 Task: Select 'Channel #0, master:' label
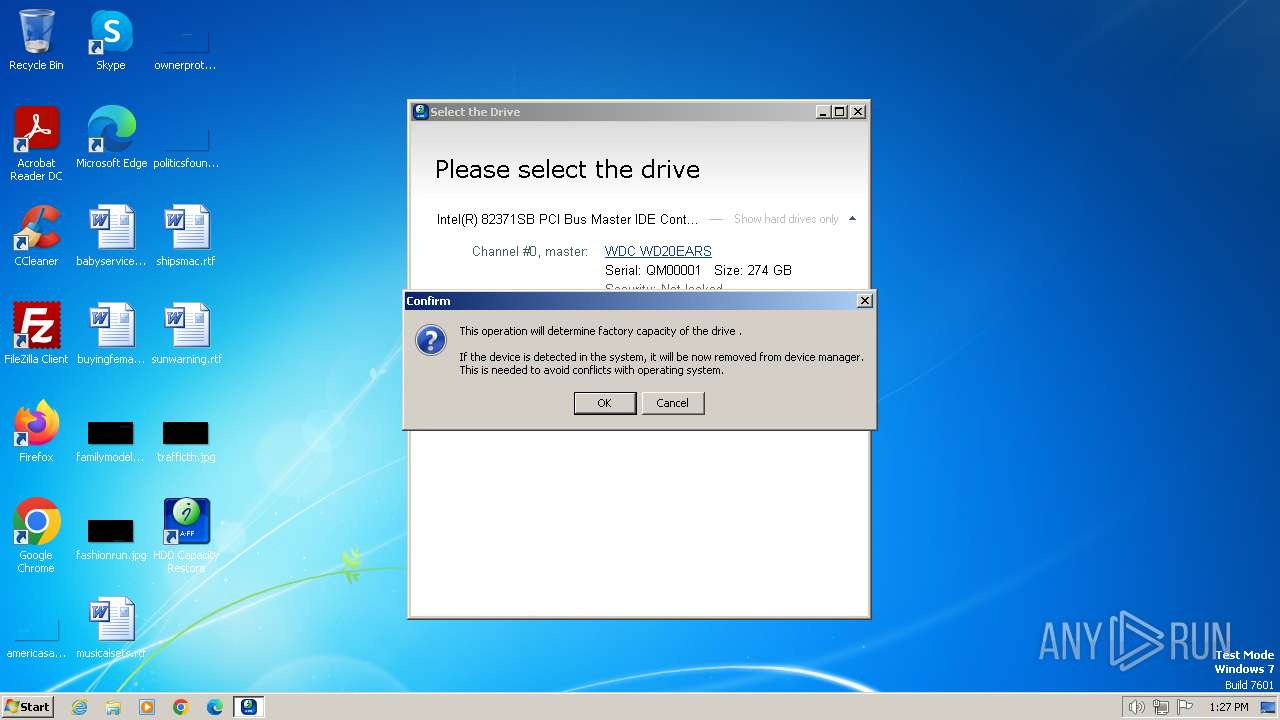pyautogui.click(x=530, y=251)
